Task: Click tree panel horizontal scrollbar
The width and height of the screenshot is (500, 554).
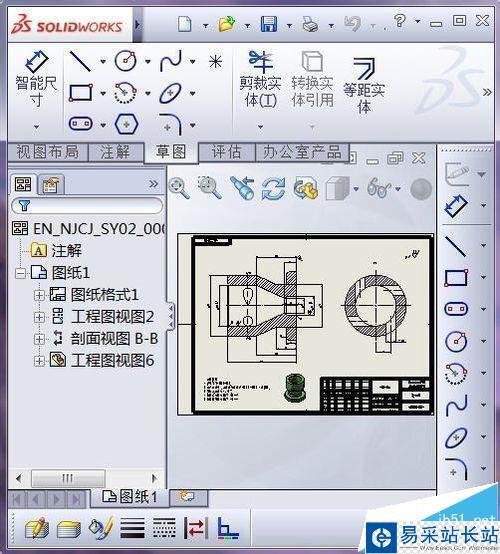Action: pos(87,478)
